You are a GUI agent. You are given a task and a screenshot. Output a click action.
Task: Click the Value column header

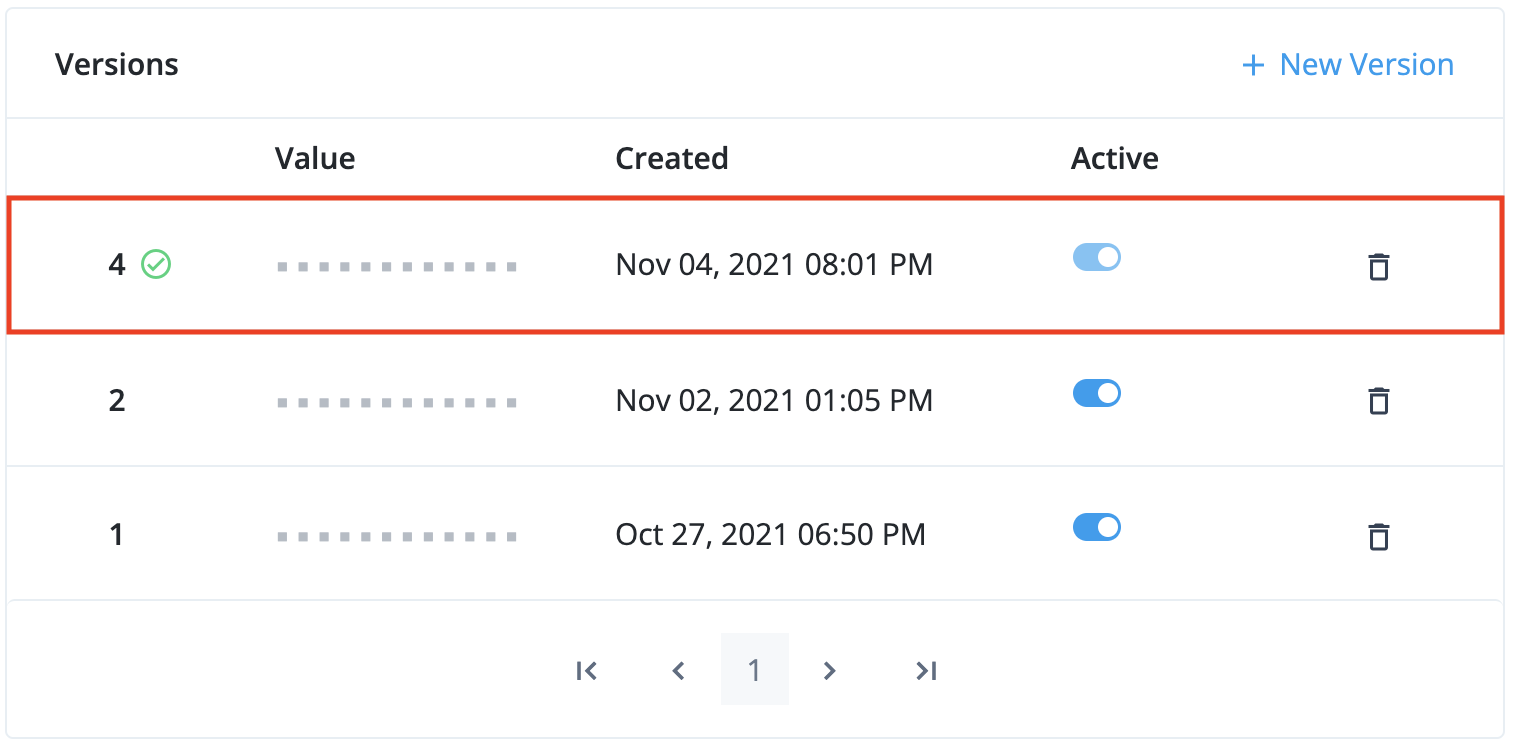[315, 158]
